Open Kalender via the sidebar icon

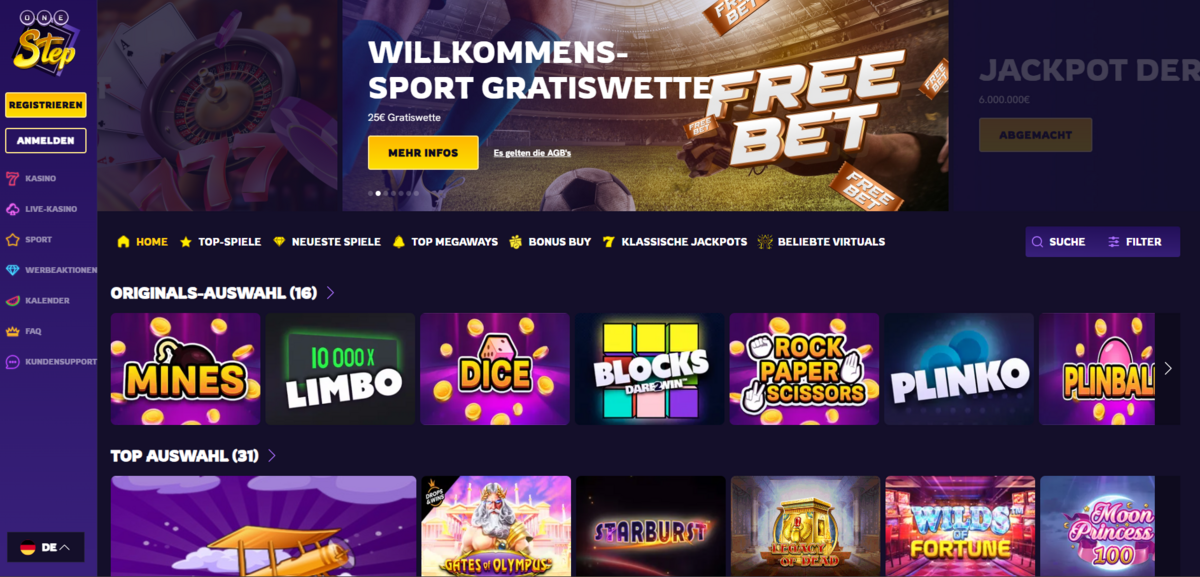(x=12, y=300)
